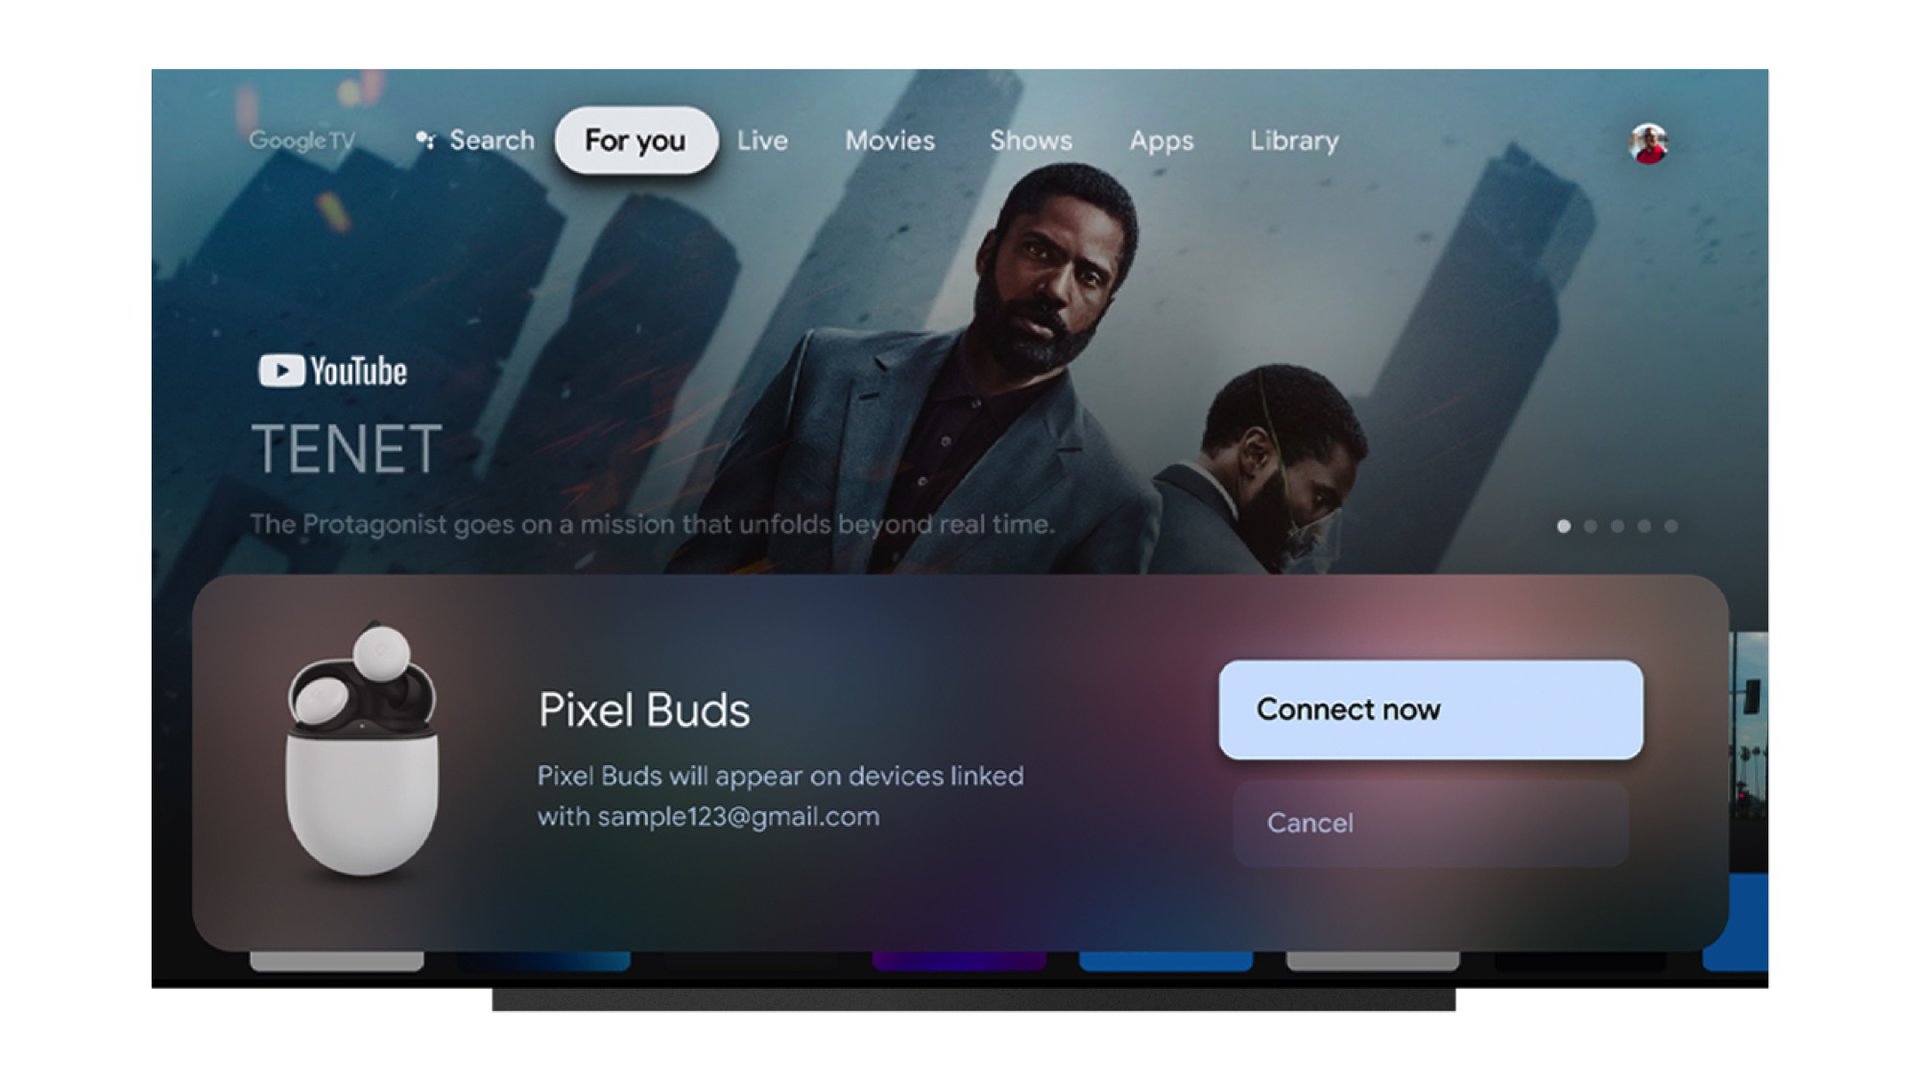Screen dimensions: 1920x1080
Task: Open the Movies navigation tab
Action: 891,140
